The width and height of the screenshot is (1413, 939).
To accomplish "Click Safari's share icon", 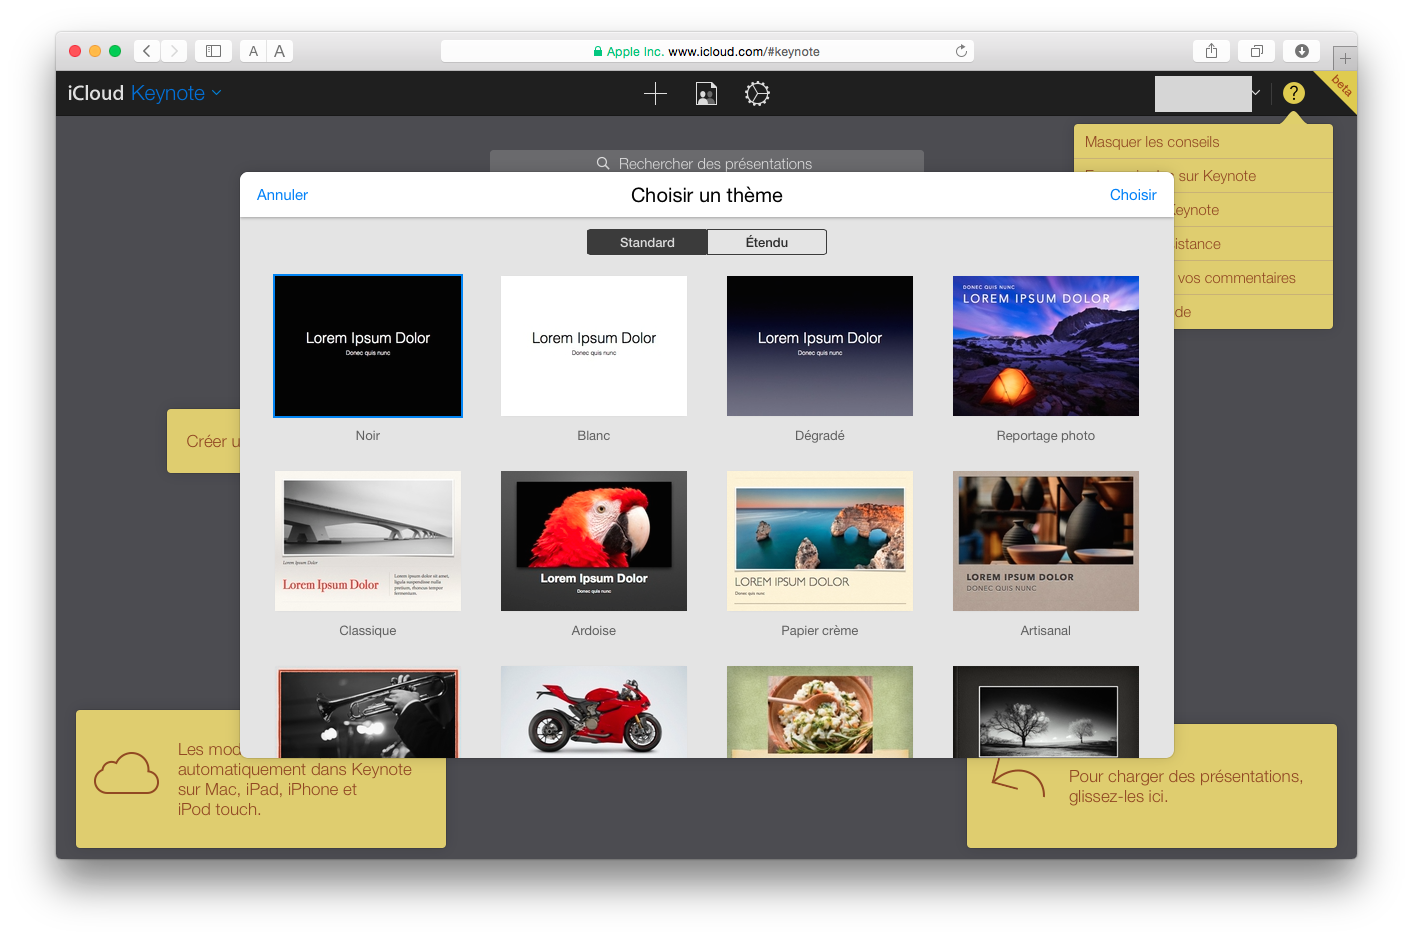I will pos(1211,51).
